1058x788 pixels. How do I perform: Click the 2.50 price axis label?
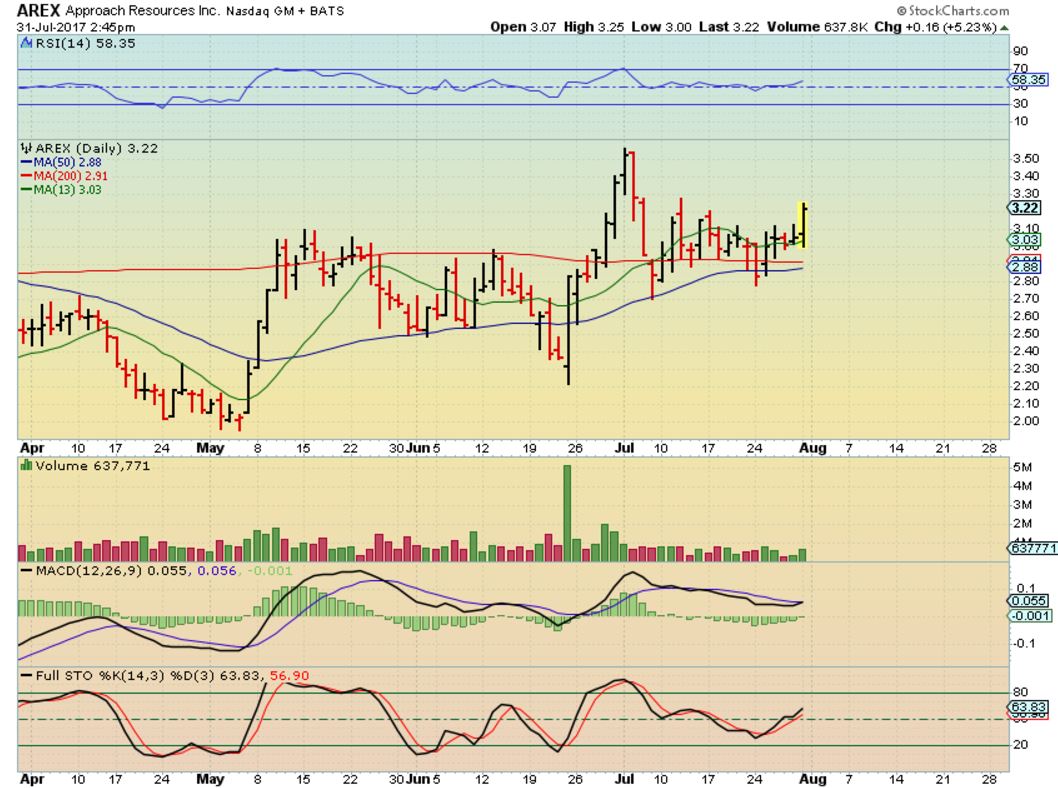[x=1026, y=333]
